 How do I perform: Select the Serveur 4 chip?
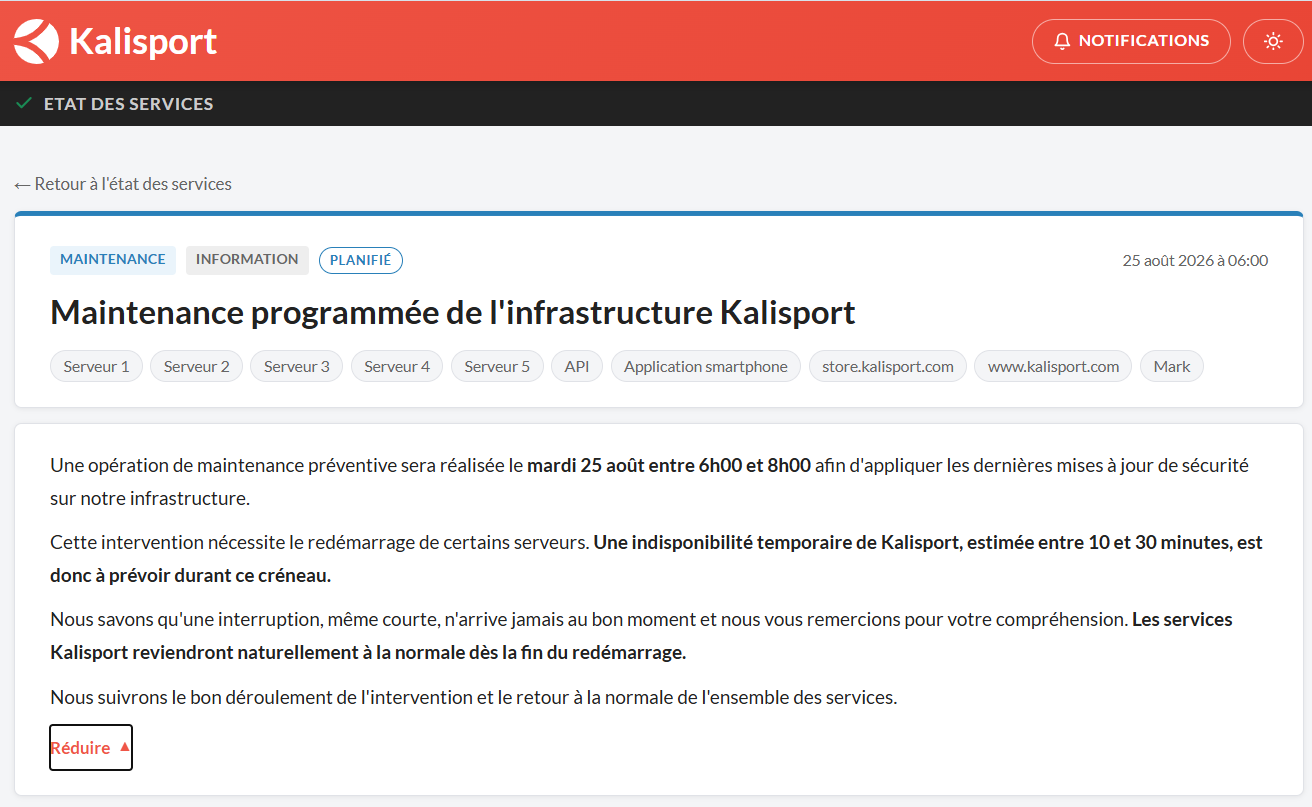click(x=397, y=367)
